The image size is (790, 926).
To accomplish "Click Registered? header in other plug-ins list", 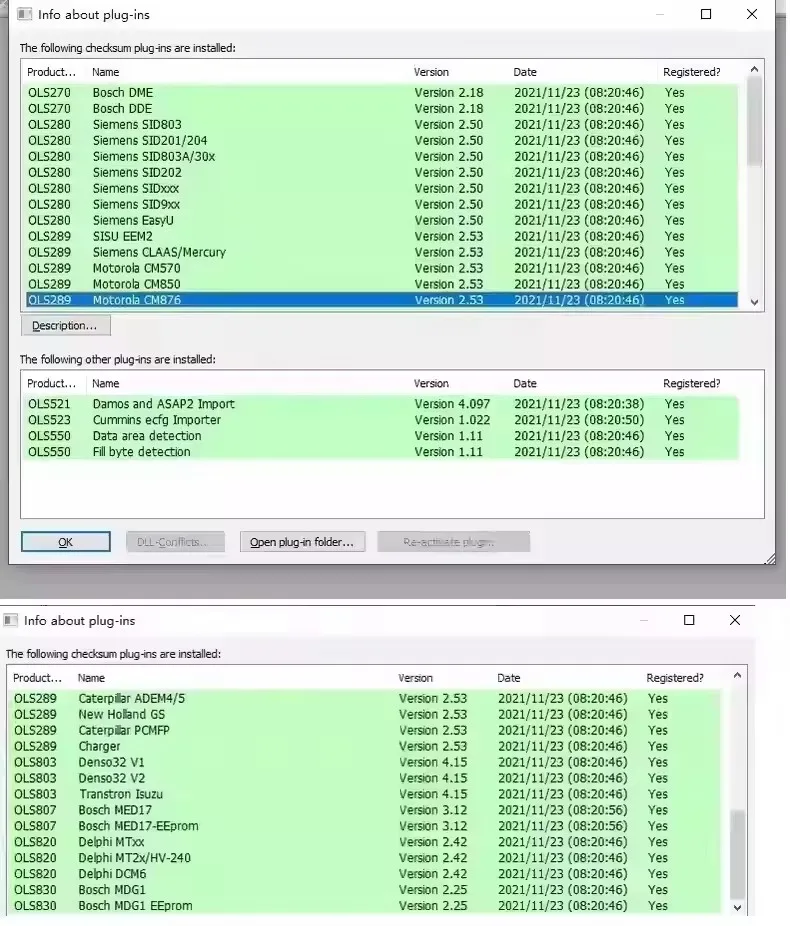I will tap(691, 383).
